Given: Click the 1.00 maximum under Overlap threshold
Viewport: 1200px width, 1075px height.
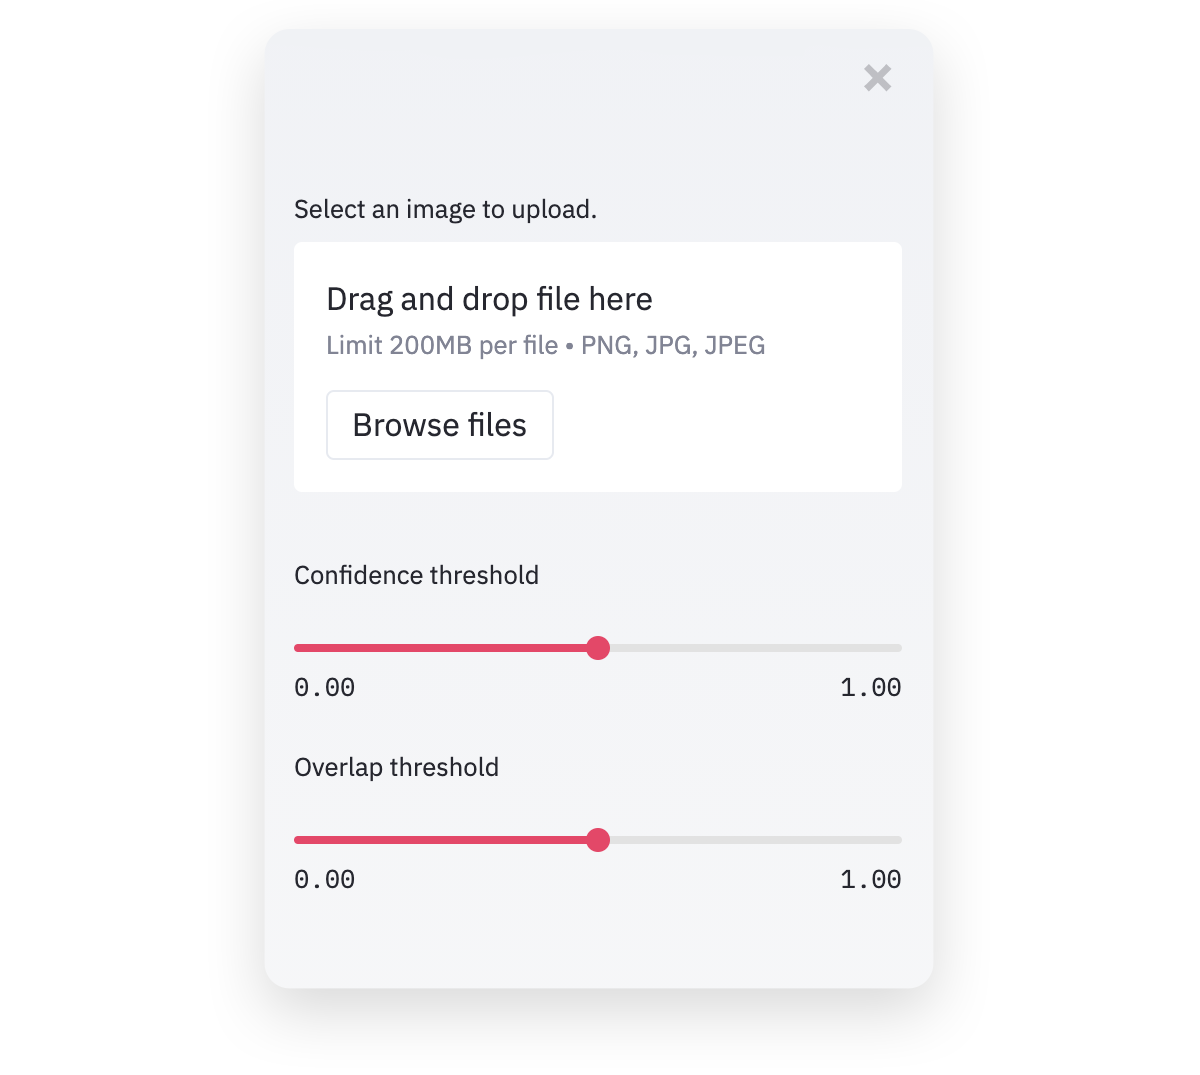Looking at the screenshot, I should (x=870, y=880).
